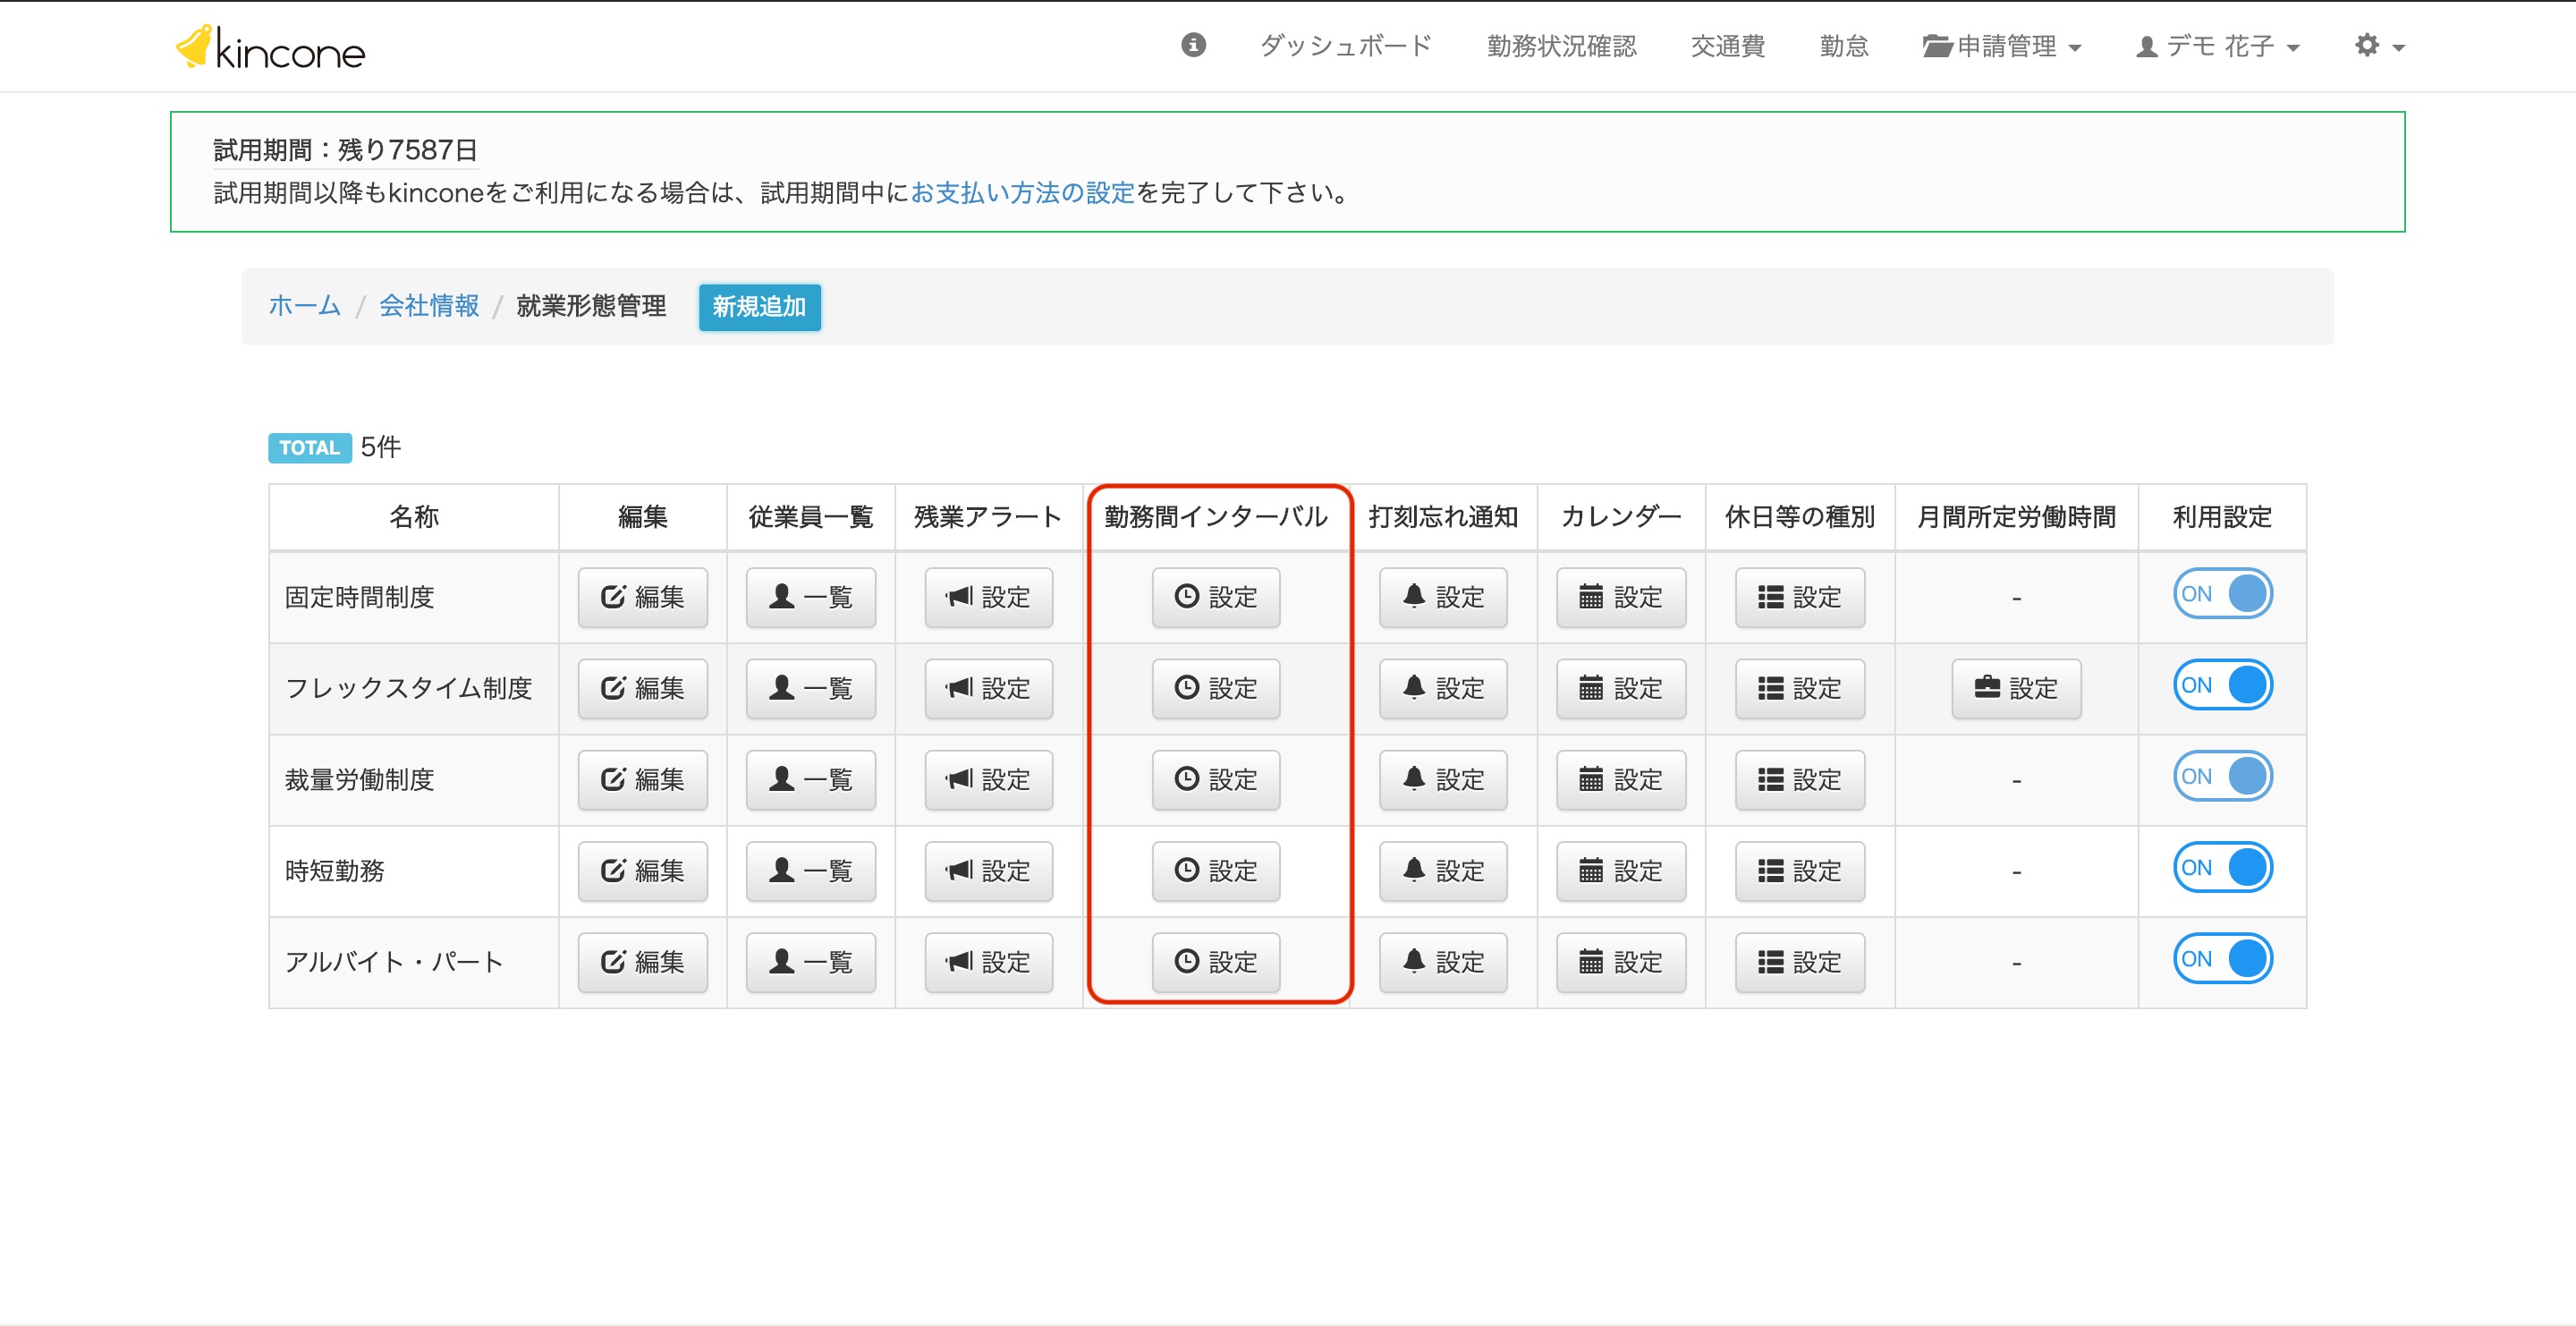Viewport: 2576px width, 1326px height.
Task: View employee list for アルバイト・パート
Action: click(810, 962)
